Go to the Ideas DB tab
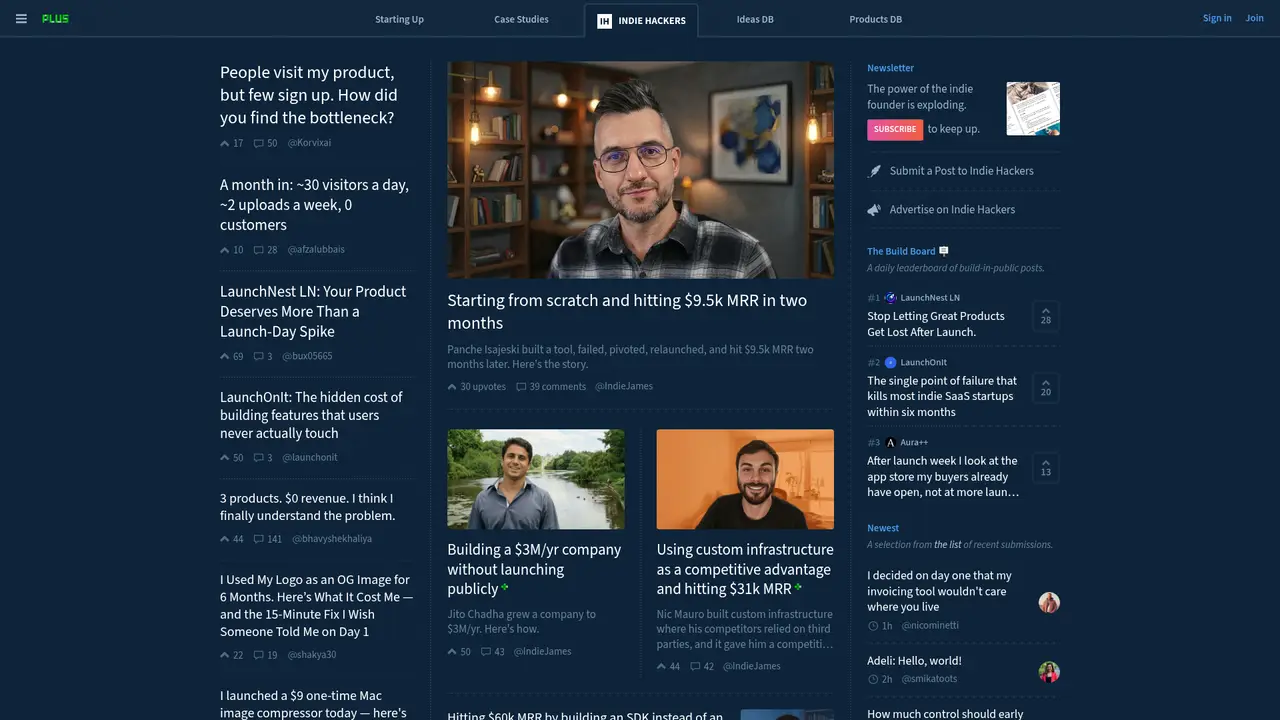This screenshot has height=720, width=1280. [755, 20]
